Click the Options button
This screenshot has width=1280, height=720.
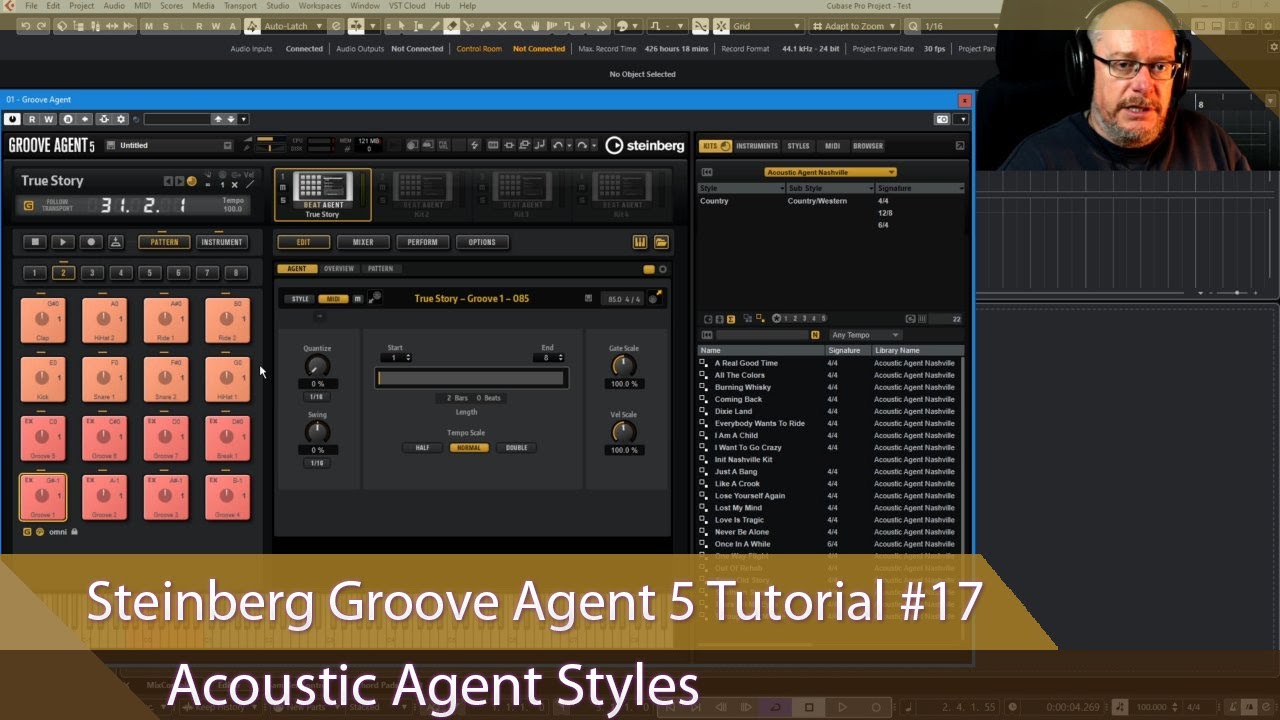pos(482,242)
